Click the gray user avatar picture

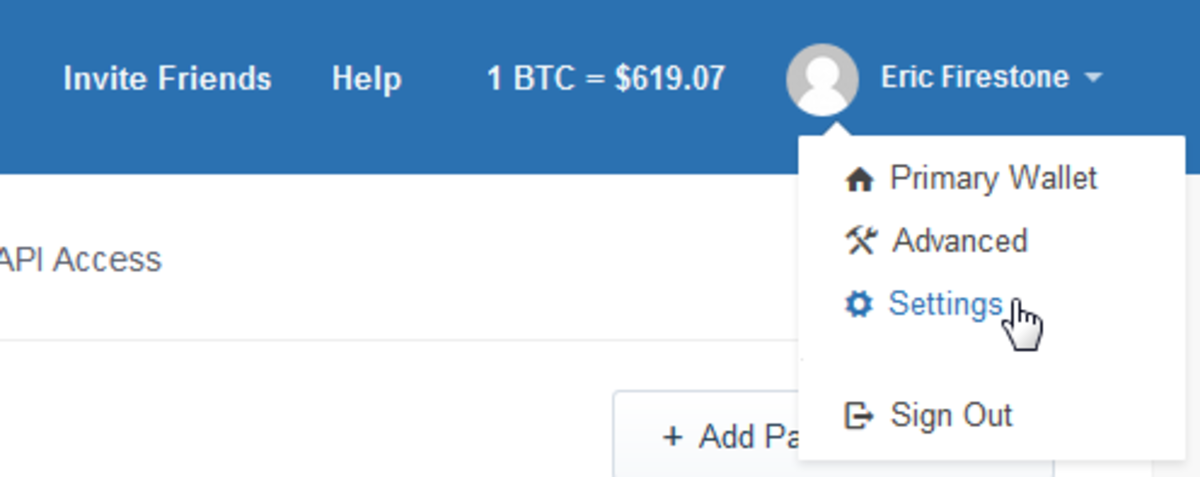(x=822, y=79)
